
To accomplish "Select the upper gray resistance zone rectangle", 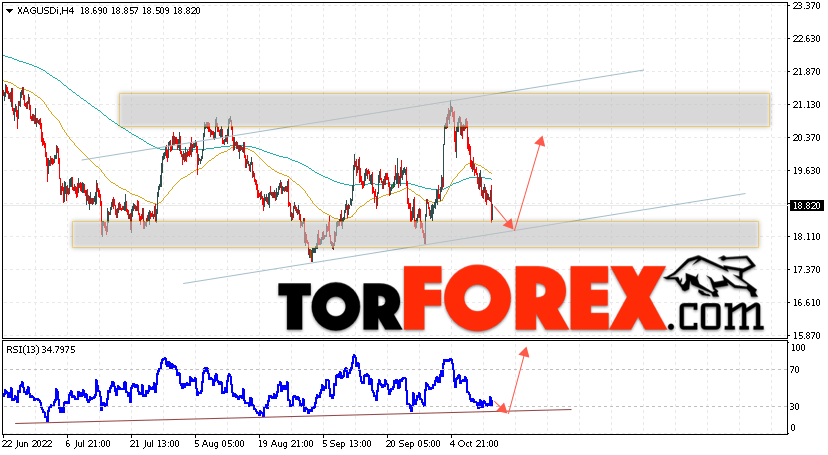I will pyautogui.click(x=444, y=110).
